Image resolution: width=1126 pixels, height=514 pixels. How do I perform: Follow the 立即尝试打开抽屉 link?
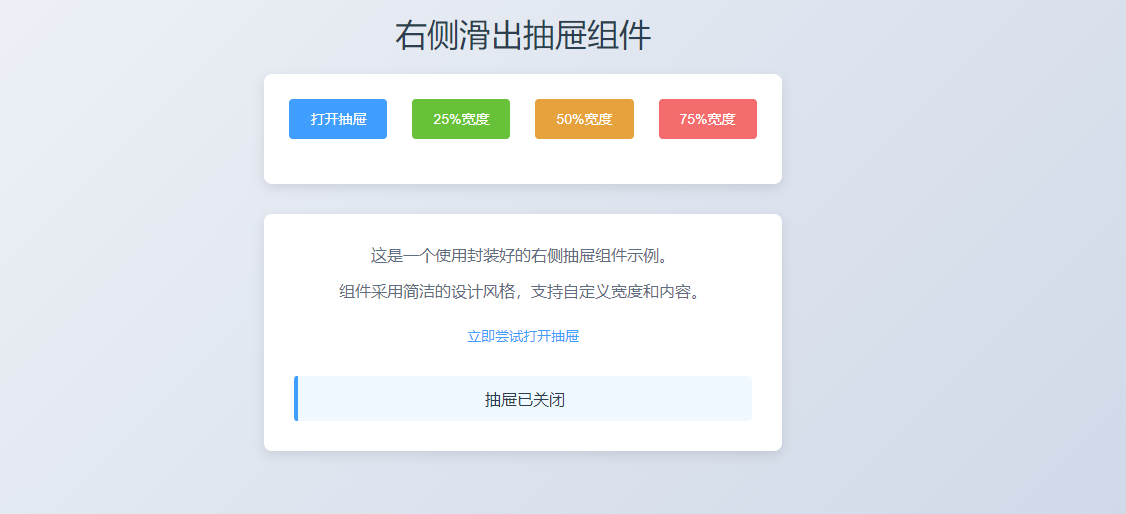click(523, 337)
